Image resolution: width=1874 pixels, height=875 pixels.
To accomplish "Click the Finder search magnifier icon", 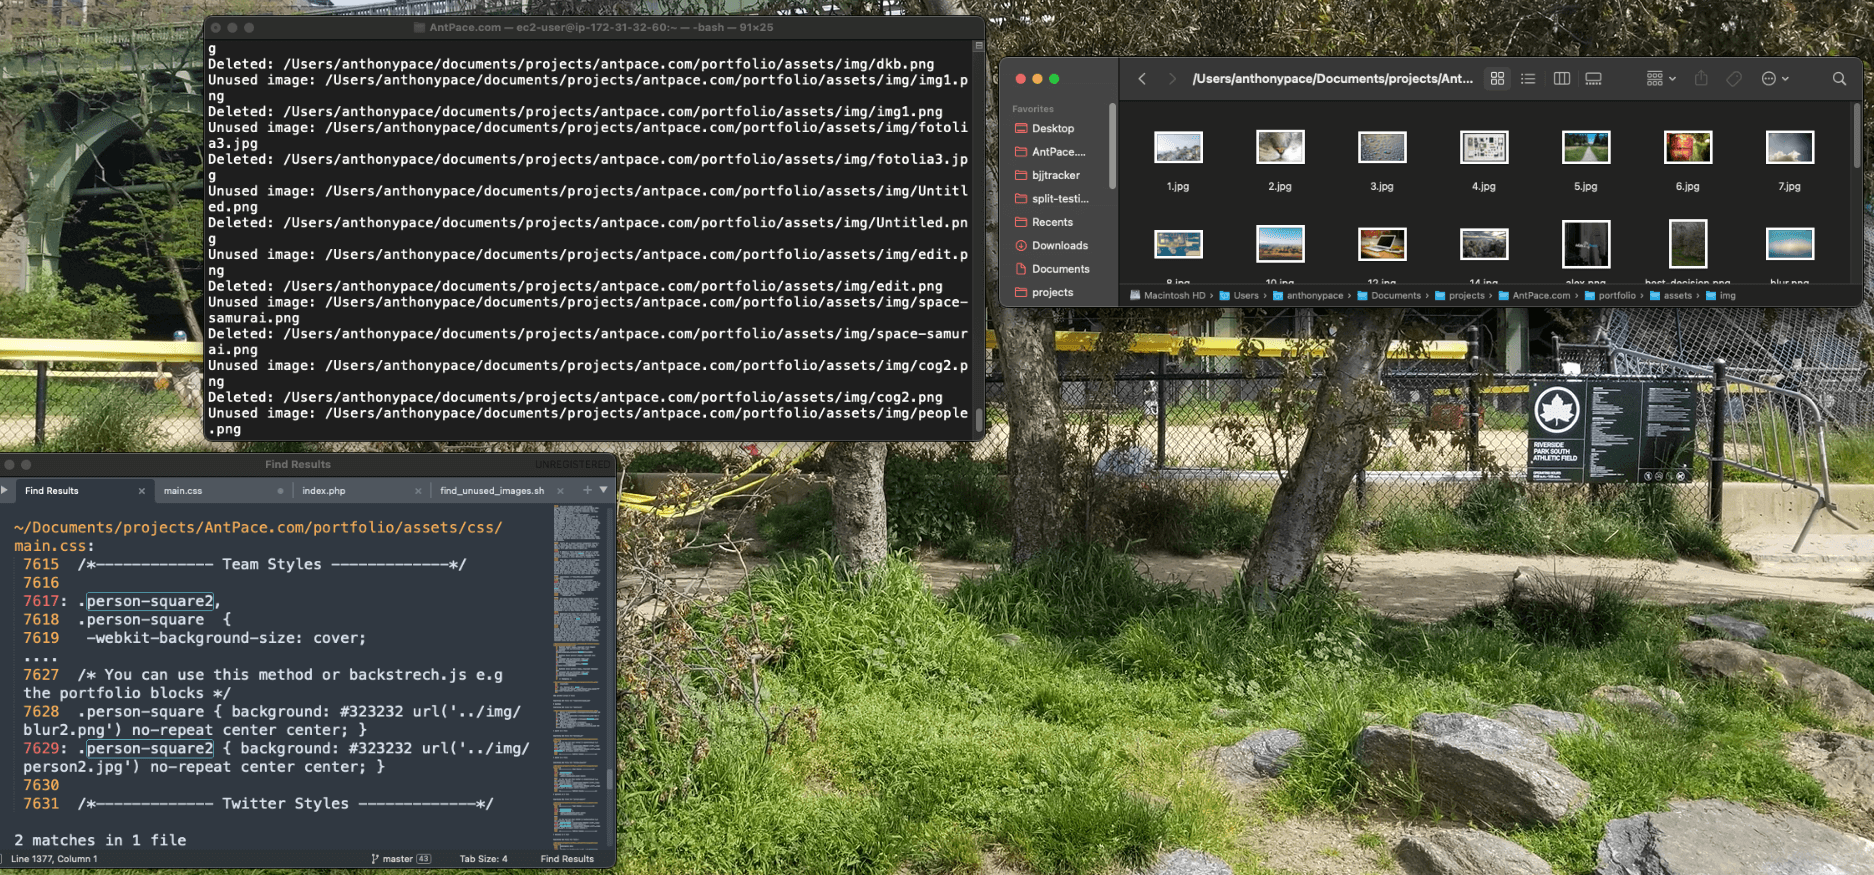I will [x=1839, y=79].
